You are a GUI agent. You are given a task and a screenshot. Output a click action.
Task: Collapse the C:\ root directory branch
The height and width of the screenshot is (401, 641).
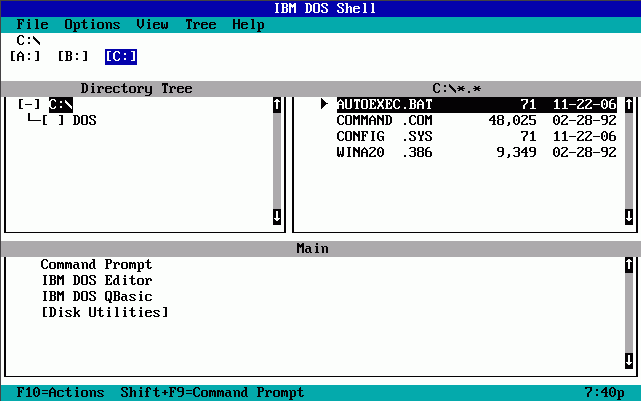click(x=29, y=104)
